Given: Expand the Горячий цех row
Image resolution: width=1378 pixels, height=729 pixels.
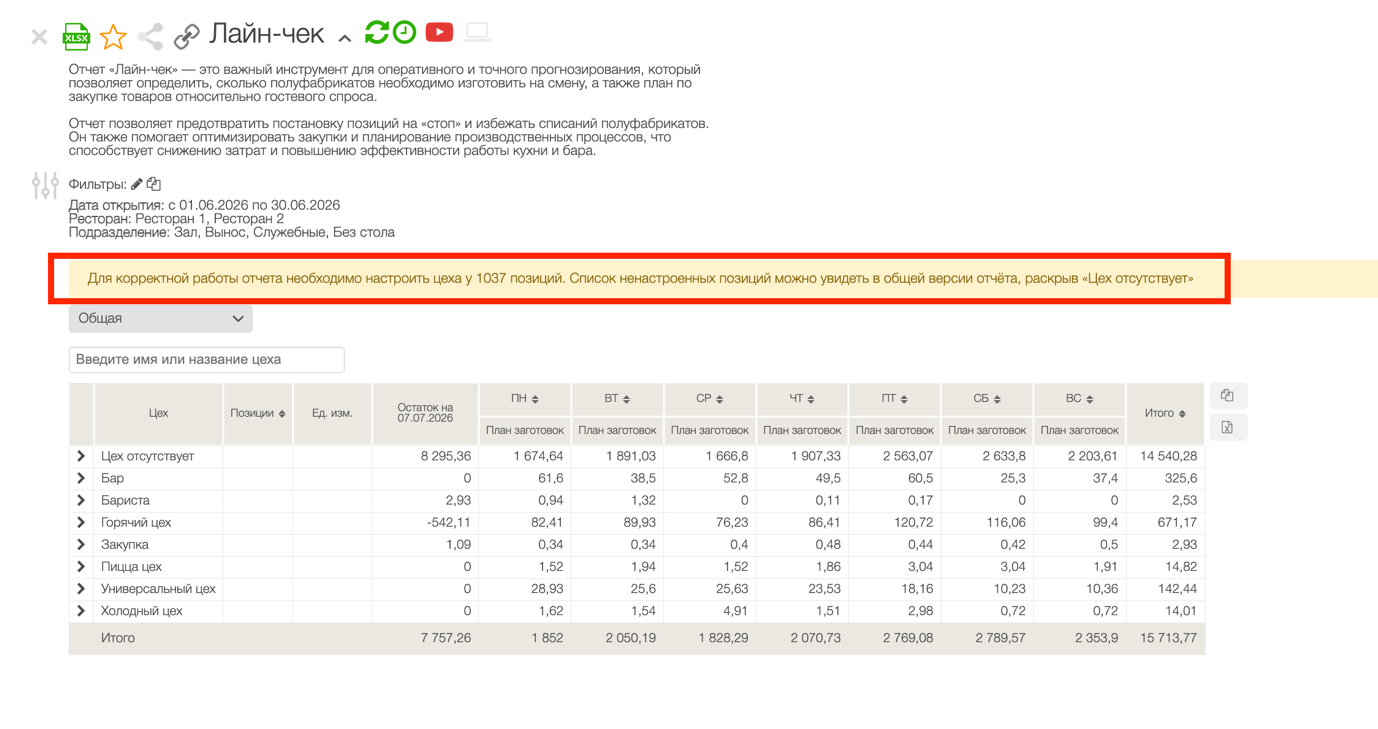Looking at the screenshot, I should (81, 522).
